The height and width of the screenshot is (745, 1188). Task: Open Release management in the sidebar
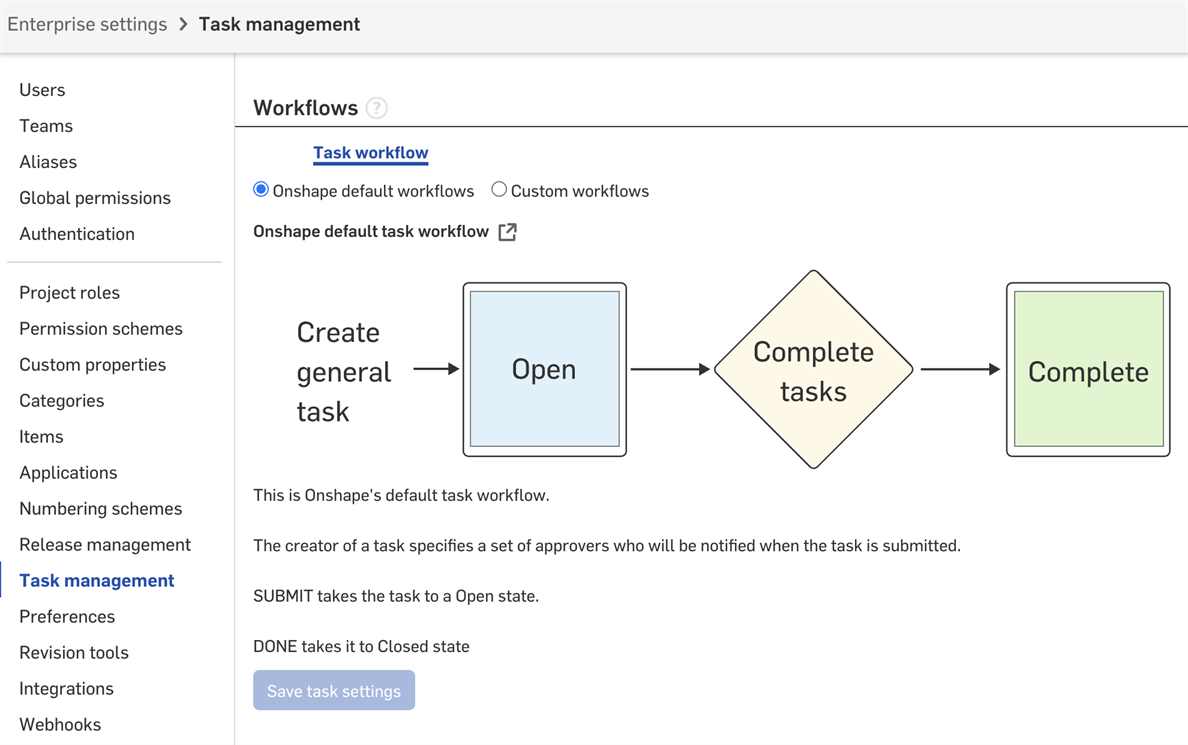point(105,545)
